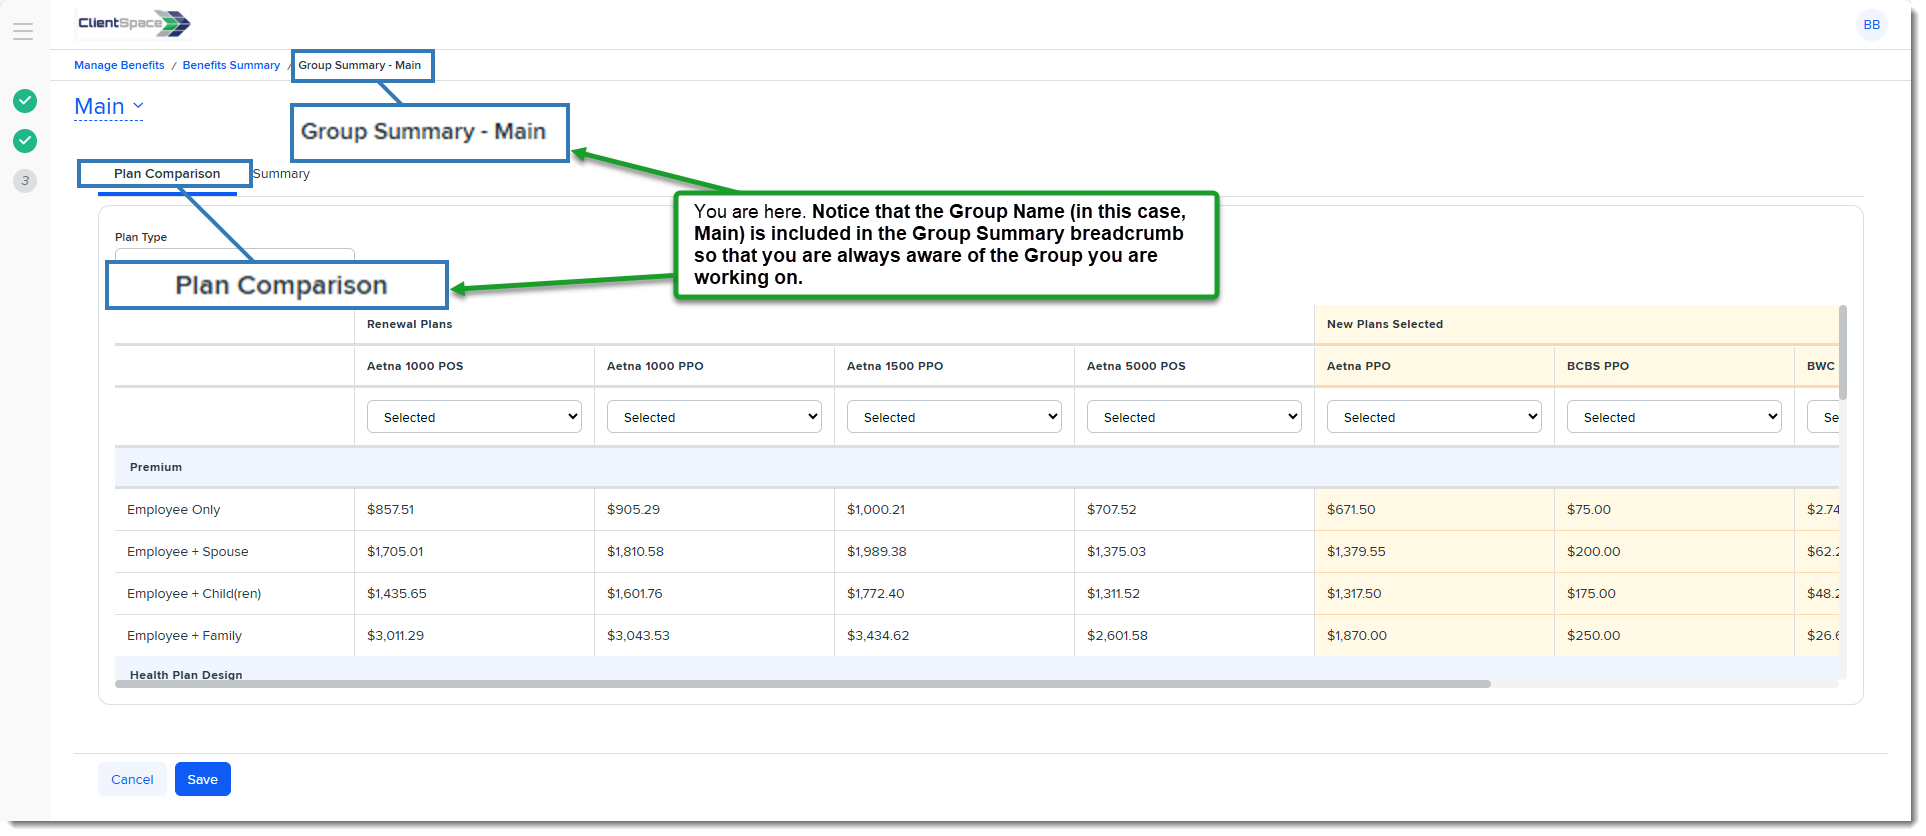
Task: Click the Employee + Spouse row label
Action: pyautogui.click(x=187, y=552)
